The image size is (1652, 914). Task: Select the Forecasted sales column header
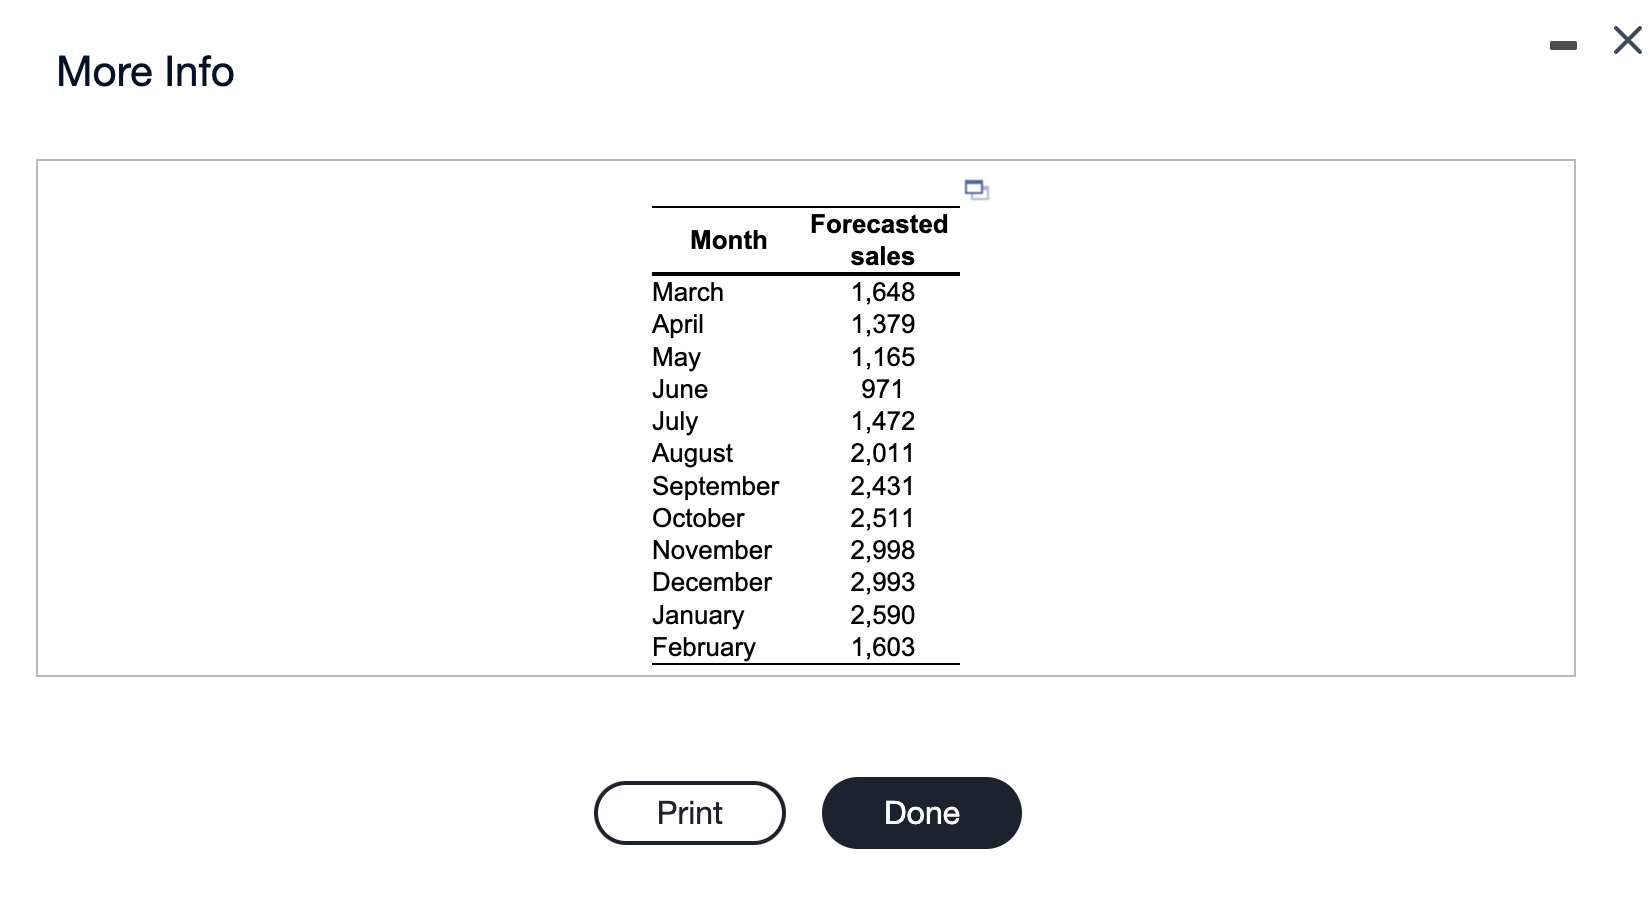click(x=880, y=240)
